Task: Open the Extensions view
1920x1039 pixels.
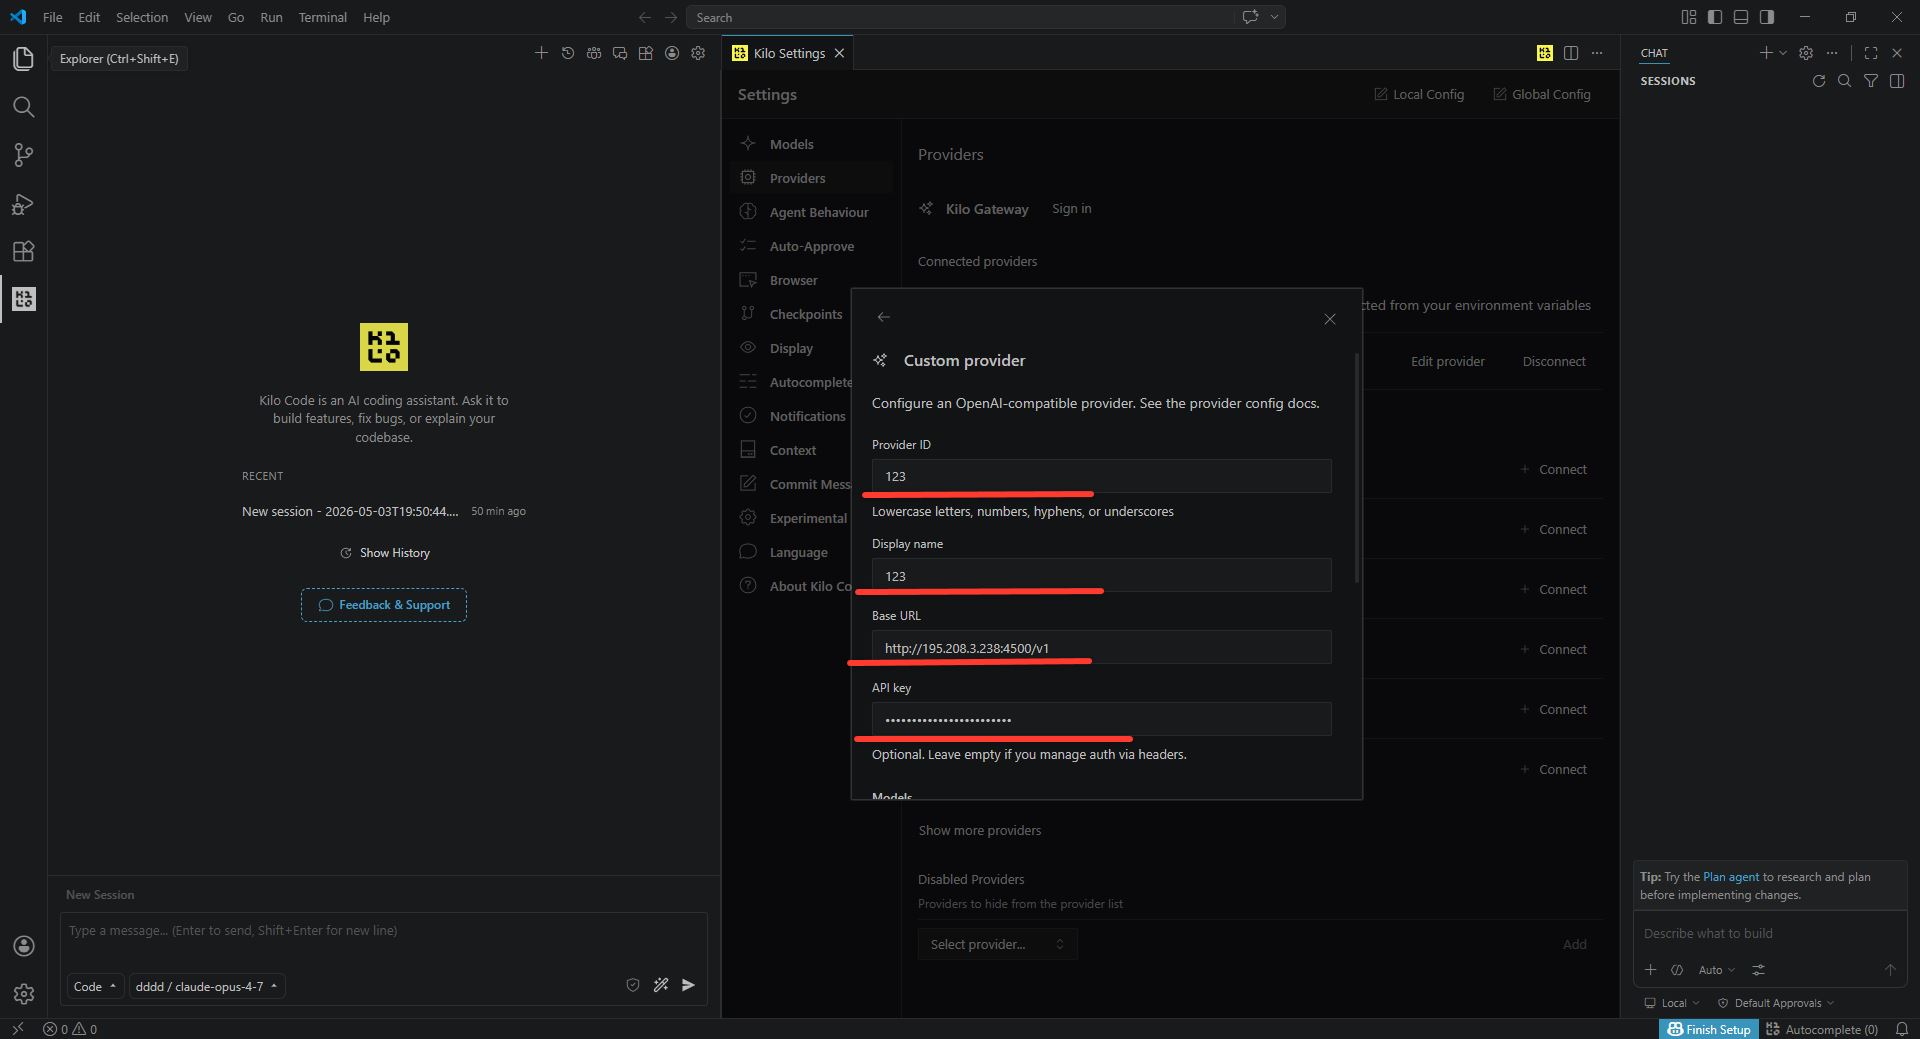Action: [x=23, y=251]
